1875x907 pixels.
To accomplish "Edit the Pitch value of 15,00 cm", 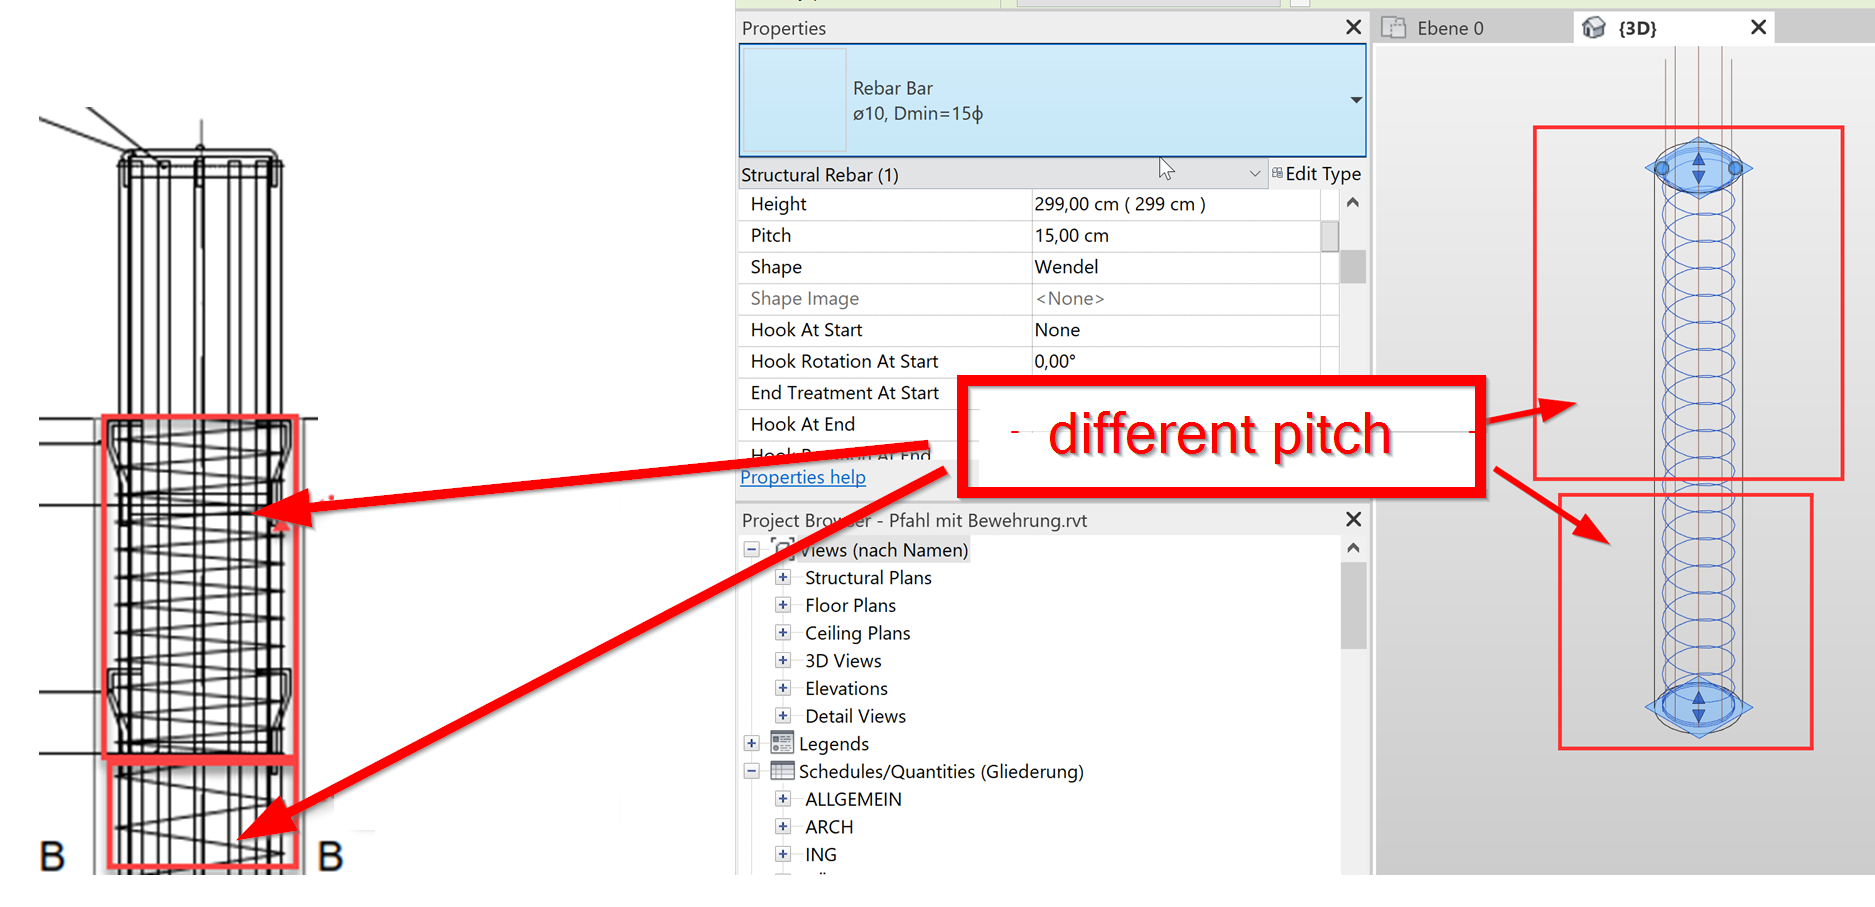I will pos(1072,235).
